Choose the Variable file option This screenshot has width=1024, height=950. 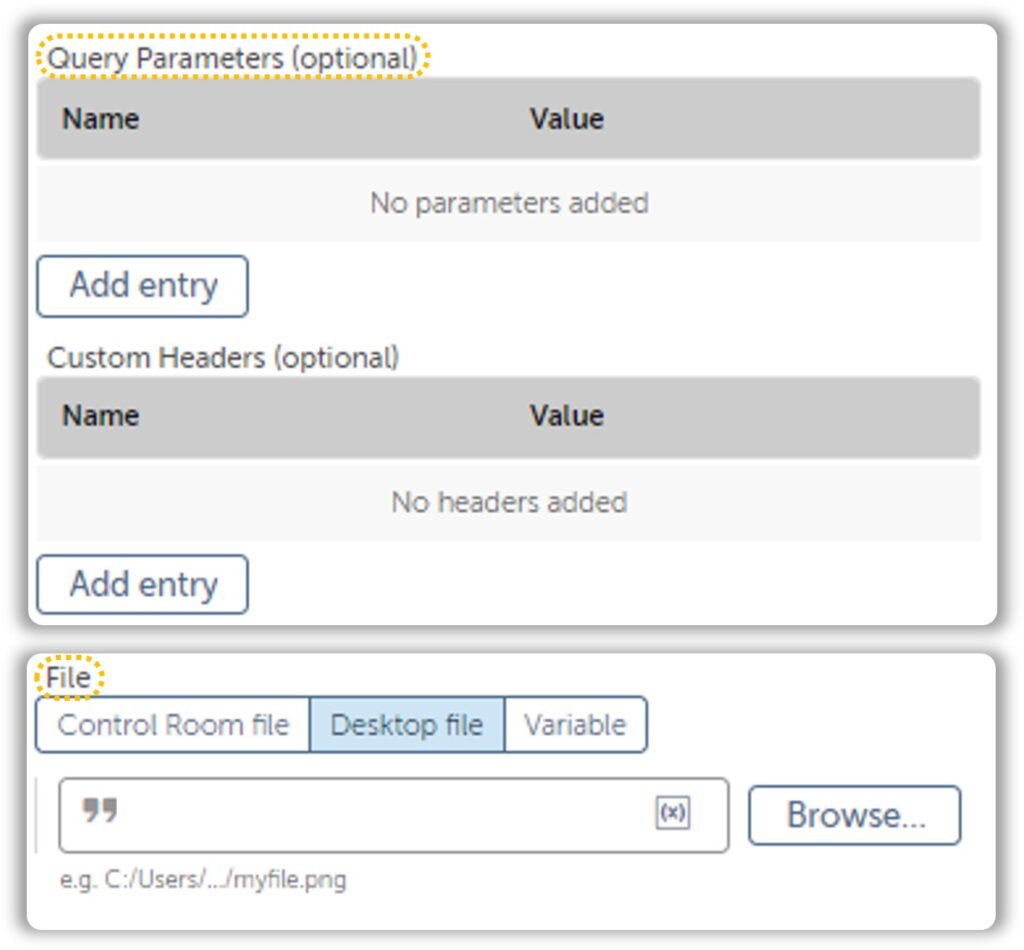pos(575,725)
